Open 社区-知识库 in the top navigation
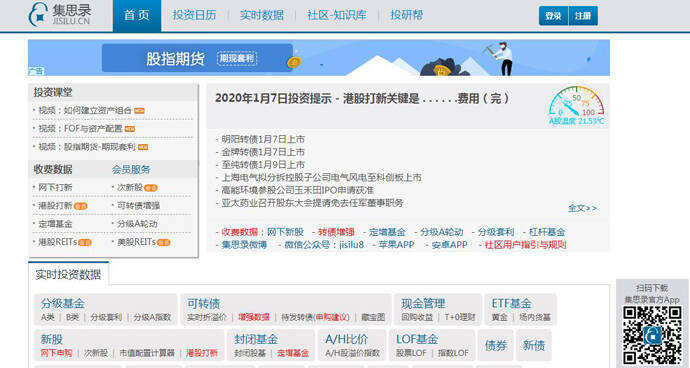 click(337, 15)
